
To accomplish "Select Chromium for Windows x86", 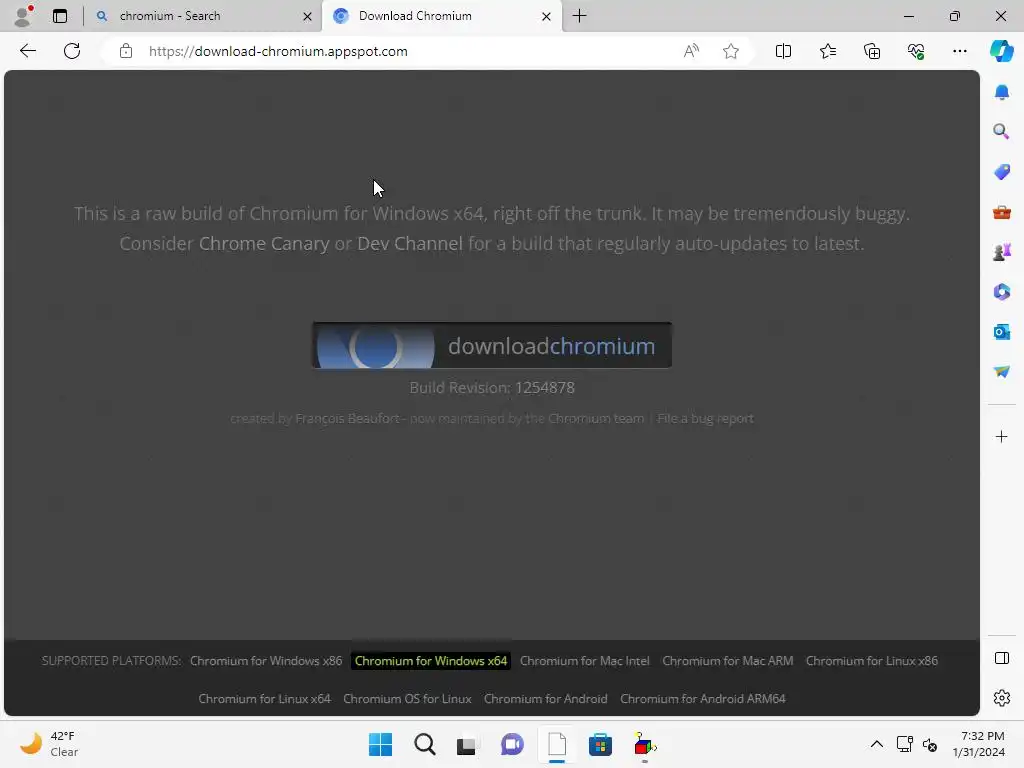I will [266, 661].
